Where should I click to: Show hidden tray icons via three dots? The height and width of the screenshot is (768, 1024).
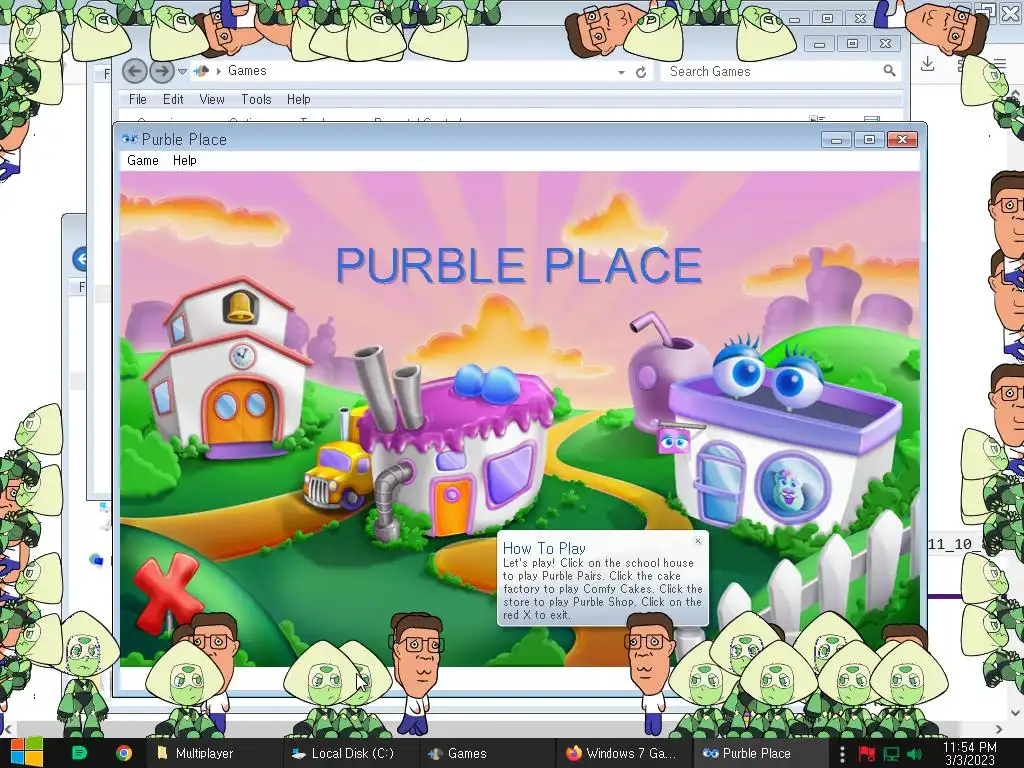click(x=842, y=754)
